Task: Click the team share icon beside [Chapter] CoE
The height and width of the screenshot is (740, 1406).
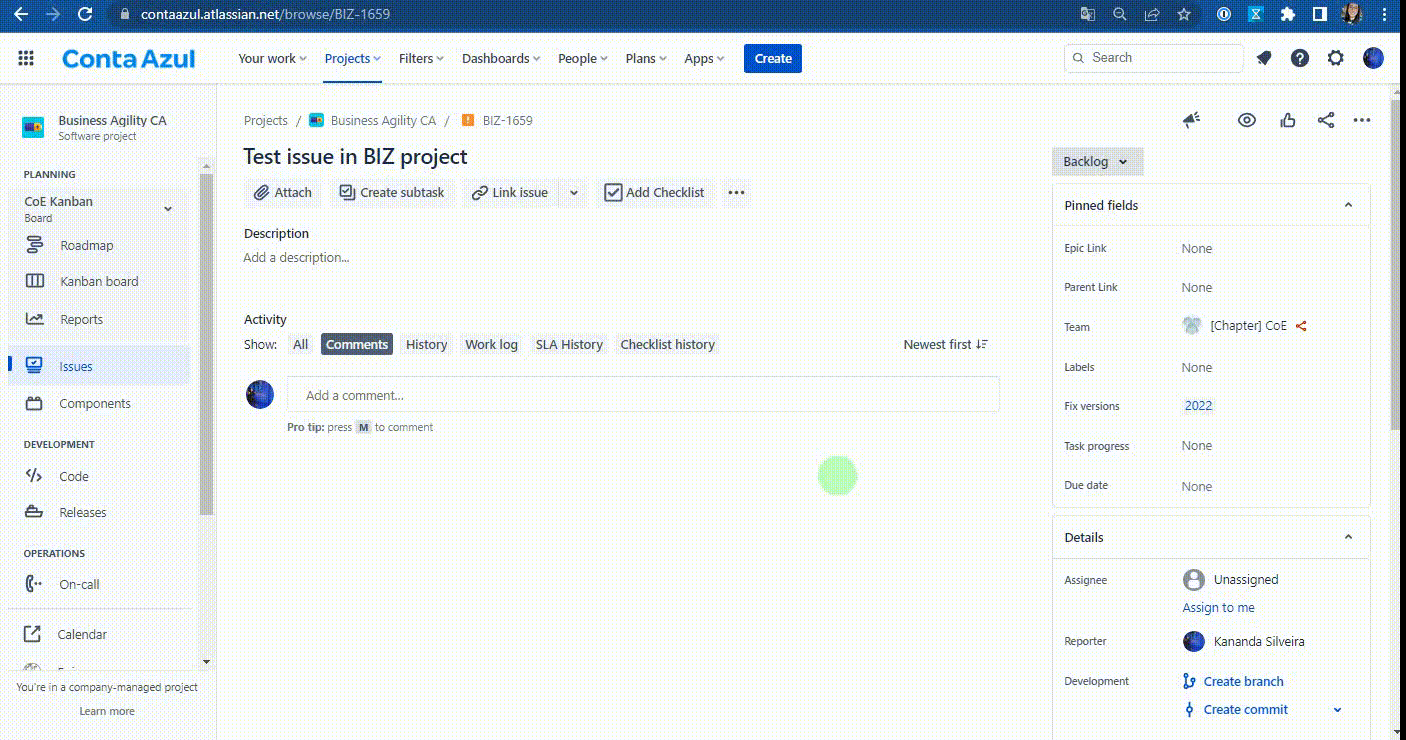Action: [x=1301, y=326]
